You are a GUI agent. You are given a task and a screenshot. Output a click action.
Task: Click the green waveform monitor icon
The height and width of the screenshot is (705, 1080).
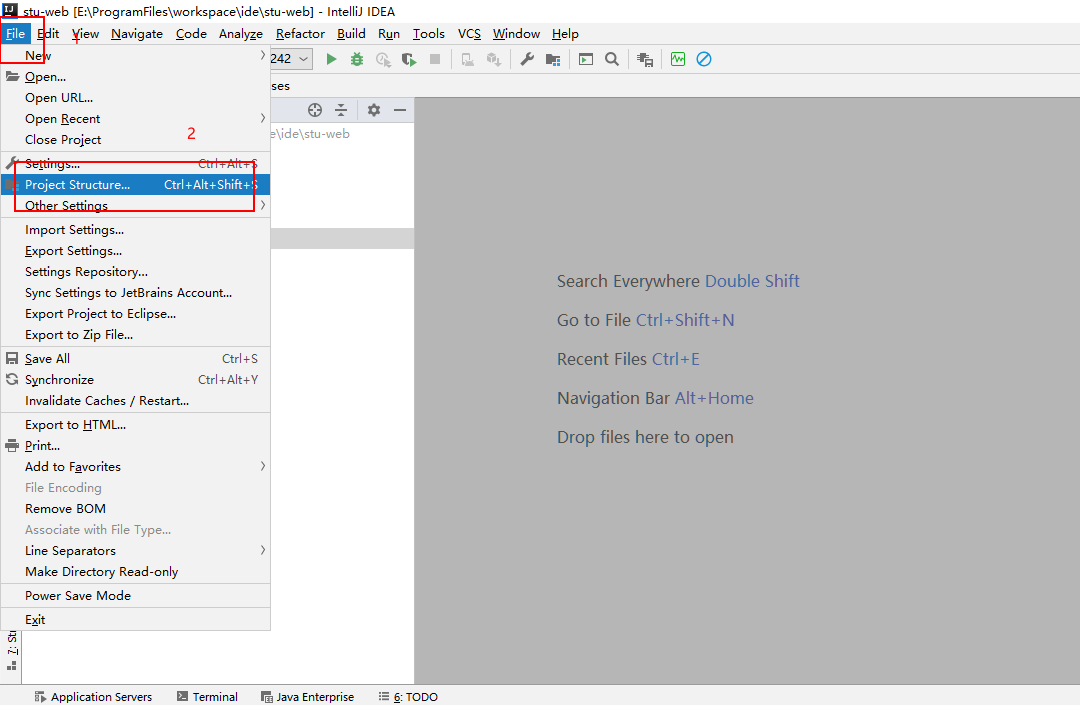[678, 59]
